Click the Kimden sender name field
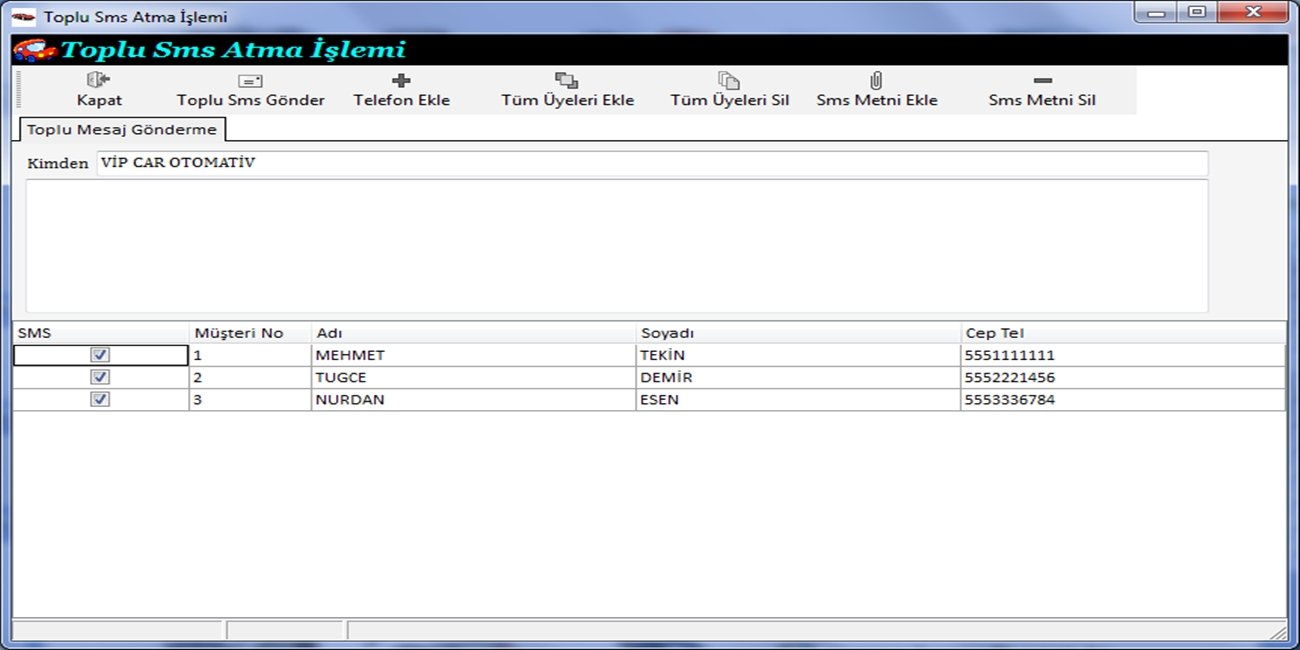This screenshot has height=650, width=1300. (650, 163)
